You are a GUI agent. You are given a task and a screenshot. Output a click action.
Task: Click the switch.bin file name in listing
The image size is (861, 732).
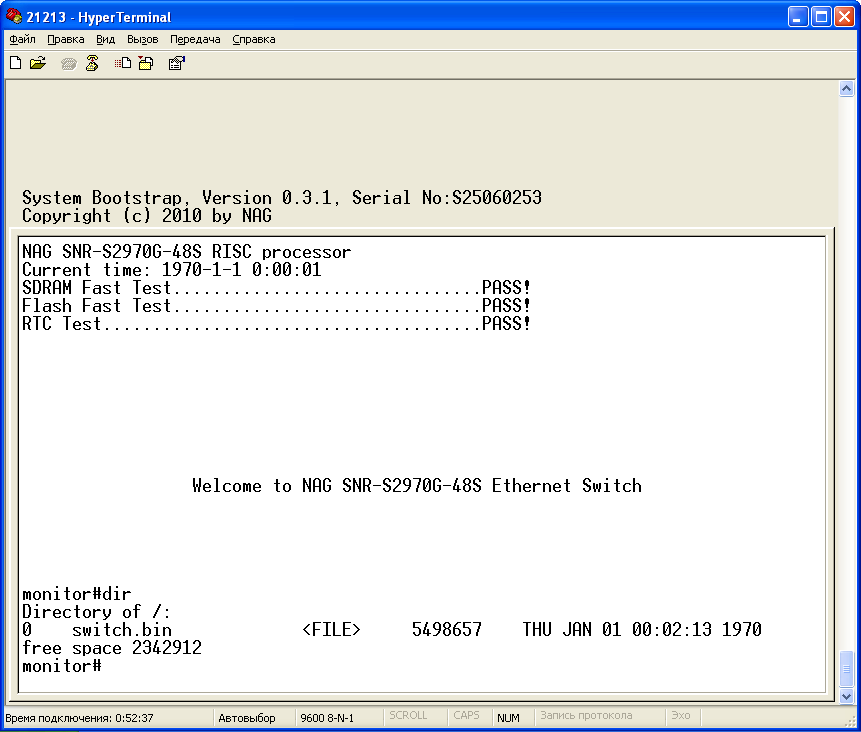(x=122, y=630)
